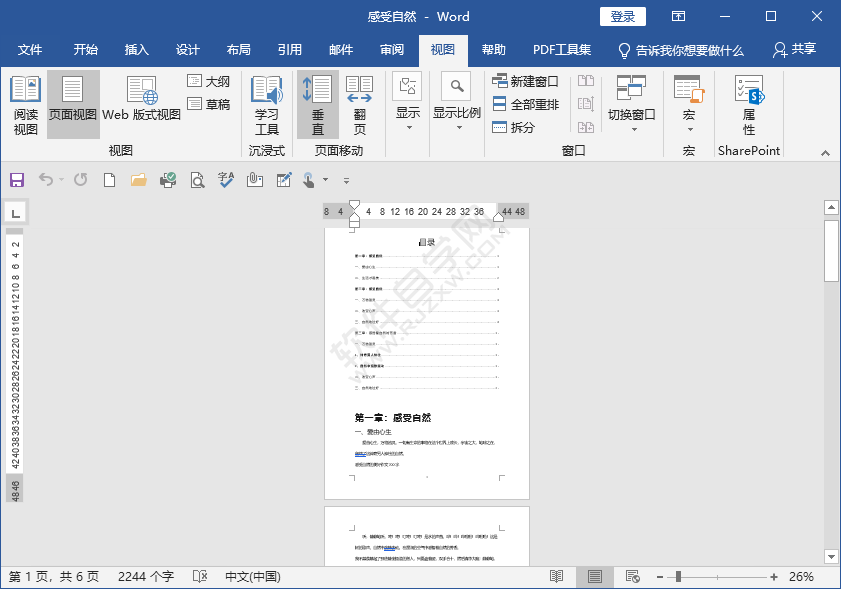Viewport: 841px width, 589px height.
Task: Open the 审阅 (Review) tab
Action: coord(392,50)
